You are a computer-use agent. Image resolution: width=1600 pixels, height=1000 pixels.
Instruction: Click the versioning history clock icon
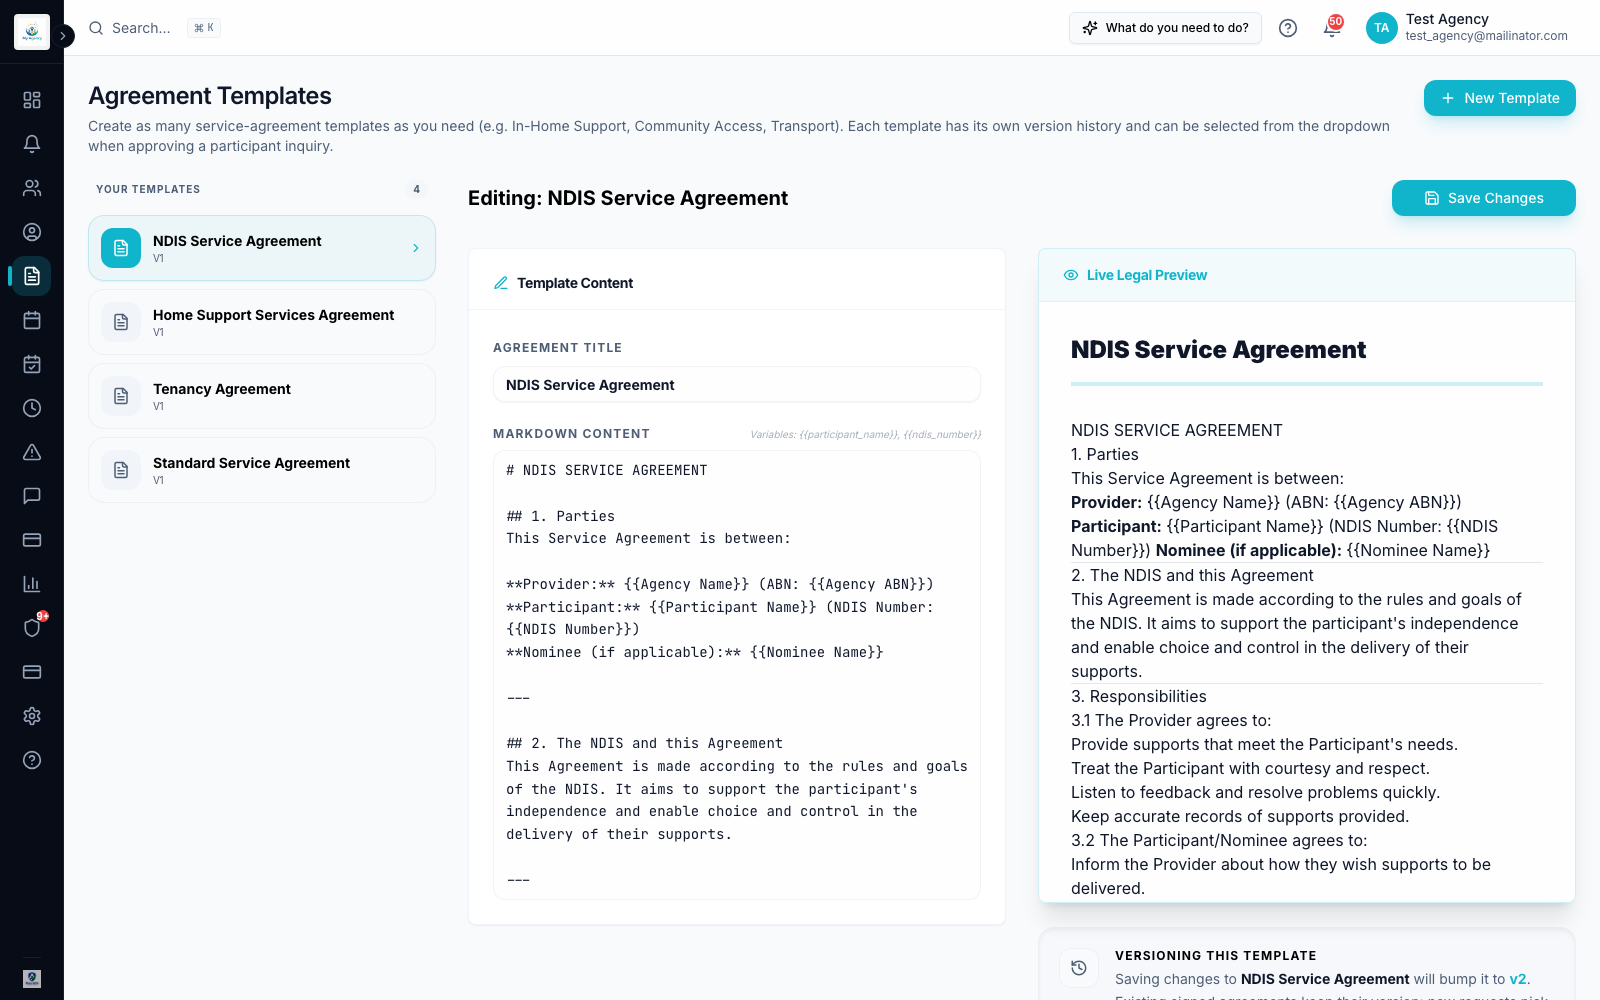point(1079,968)
